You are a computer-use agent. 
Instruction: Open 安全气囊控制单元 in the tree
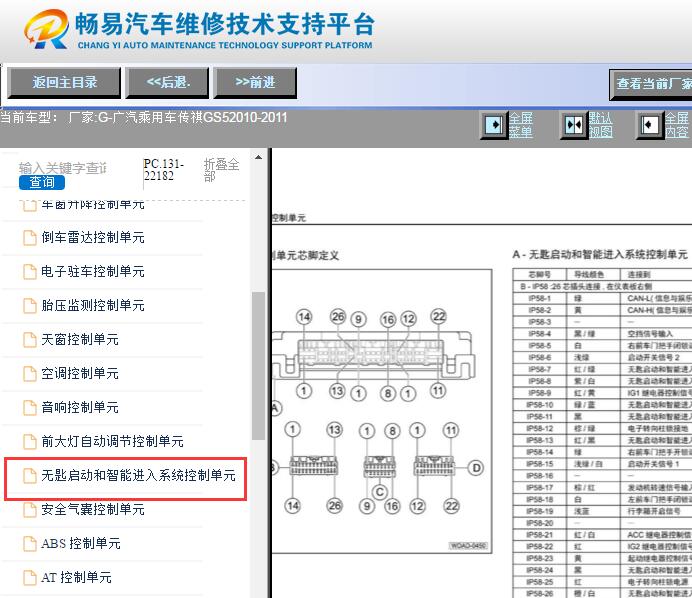pos(93,509)
